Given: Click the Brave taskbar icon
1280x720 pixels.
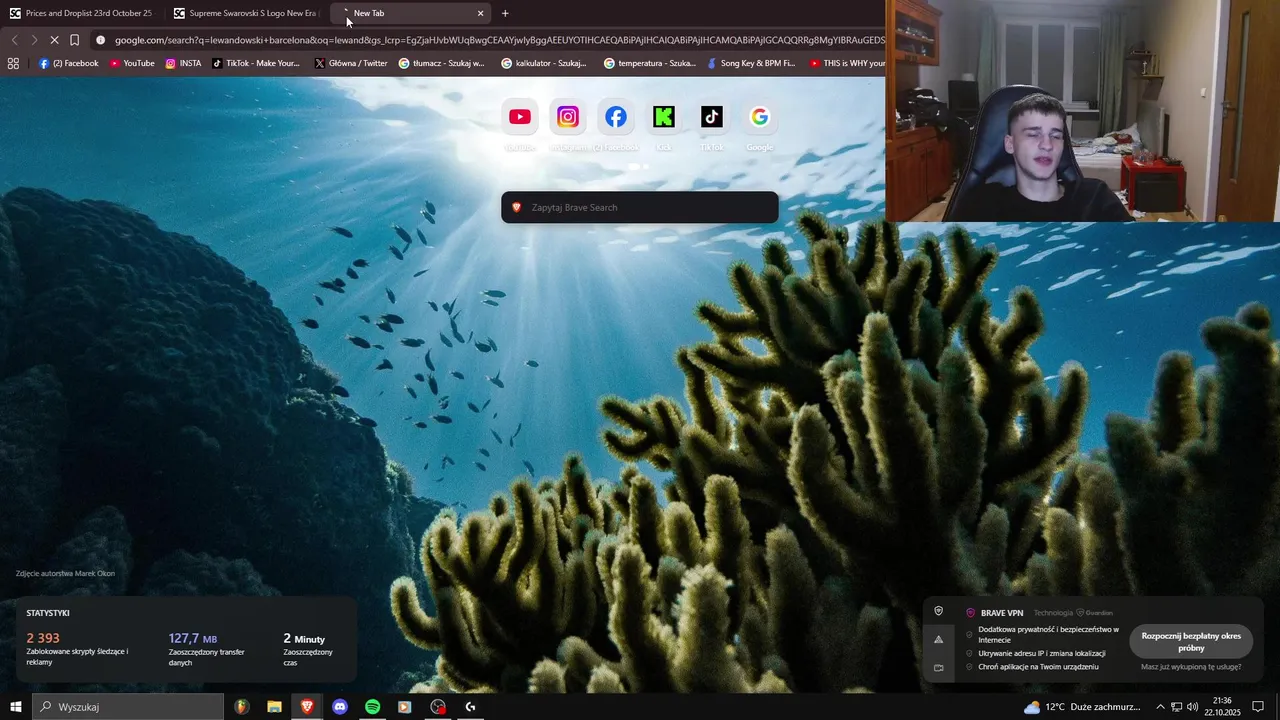Looking at the screenshot, I should (x=307, y=707).
